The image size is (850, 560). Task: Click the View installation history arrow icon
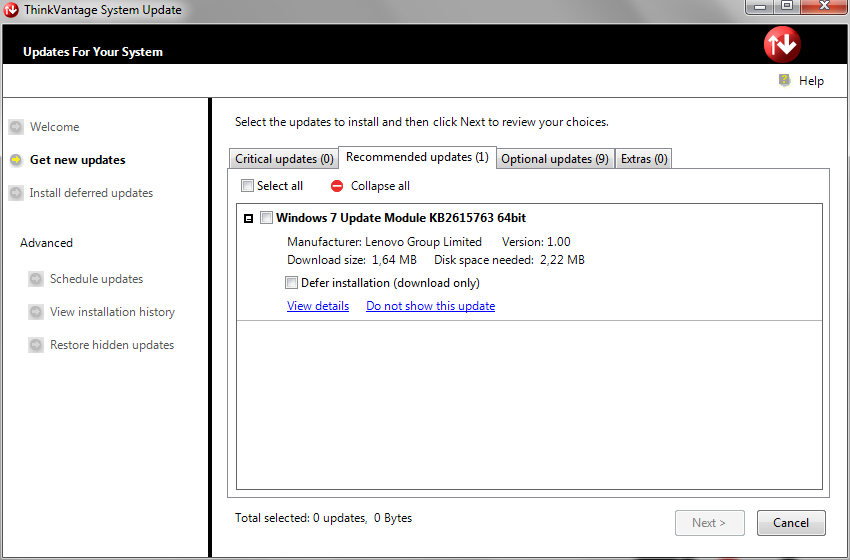[36, 312]
